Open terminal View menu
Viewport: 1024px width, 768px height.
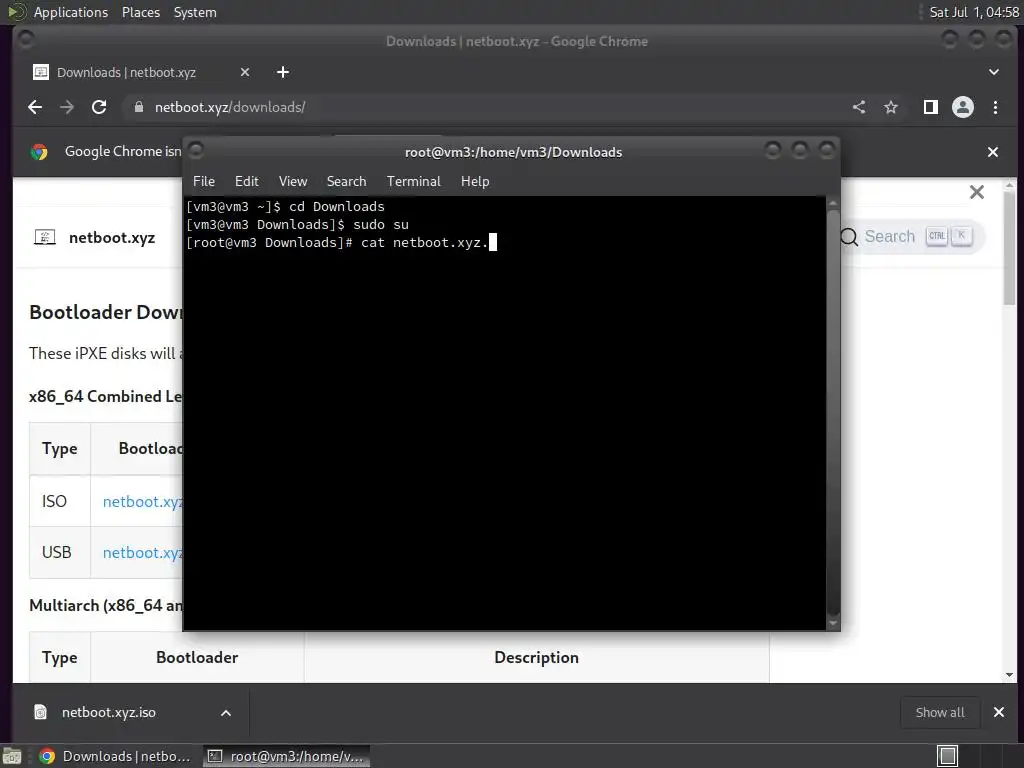coord(293,182)
